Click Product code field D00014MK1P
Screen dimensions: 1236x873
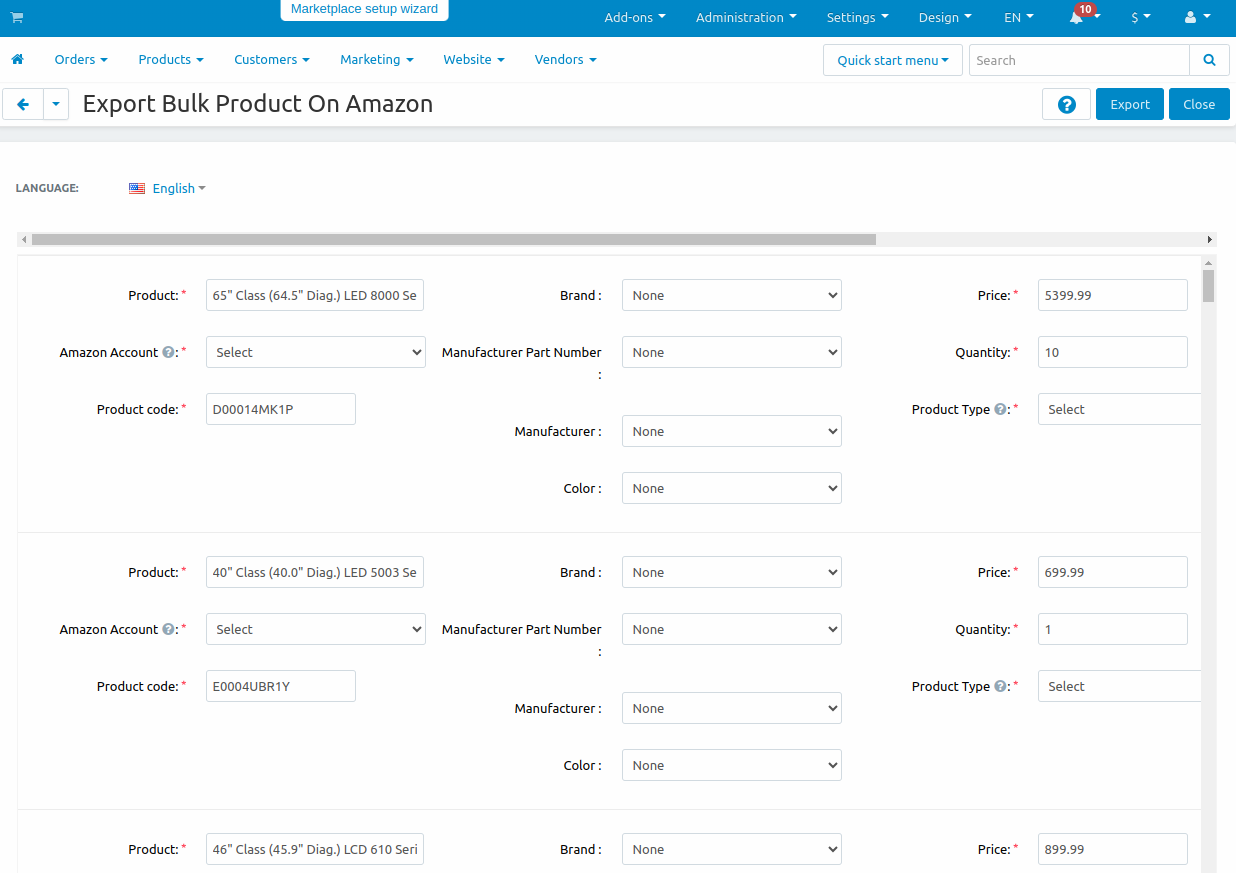point(281,409)
